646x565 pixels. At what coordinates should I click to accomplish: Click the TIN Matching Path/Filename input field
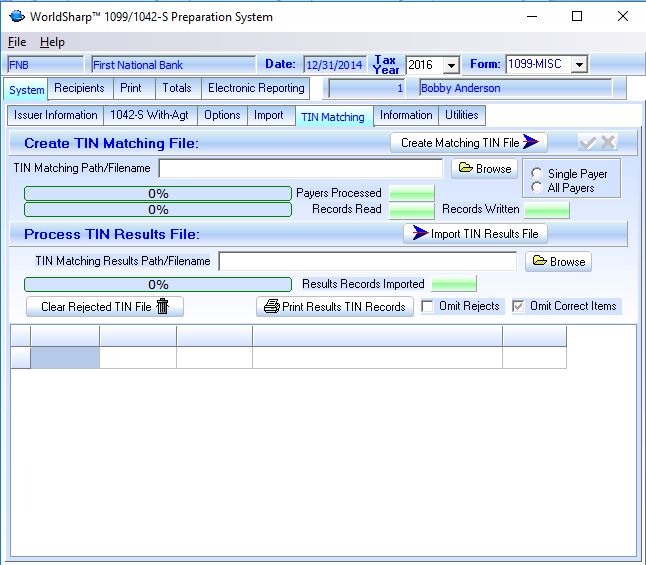tap(300, 169)
